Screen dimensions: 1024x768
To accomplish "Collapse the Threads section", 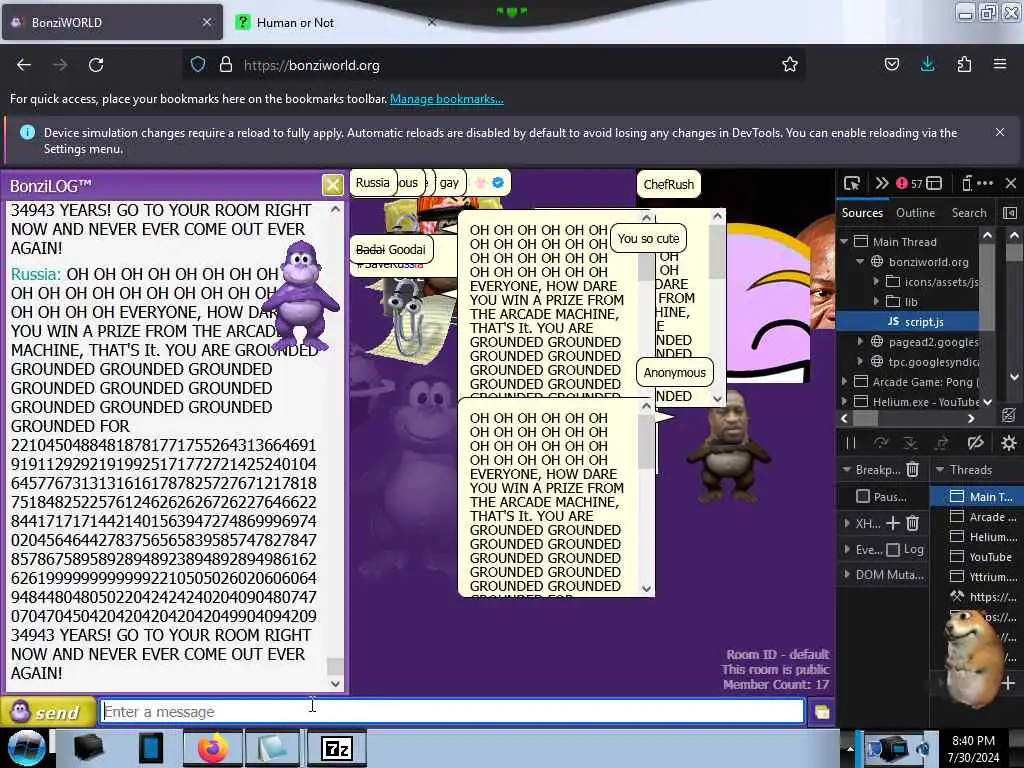I will (940, 470).
